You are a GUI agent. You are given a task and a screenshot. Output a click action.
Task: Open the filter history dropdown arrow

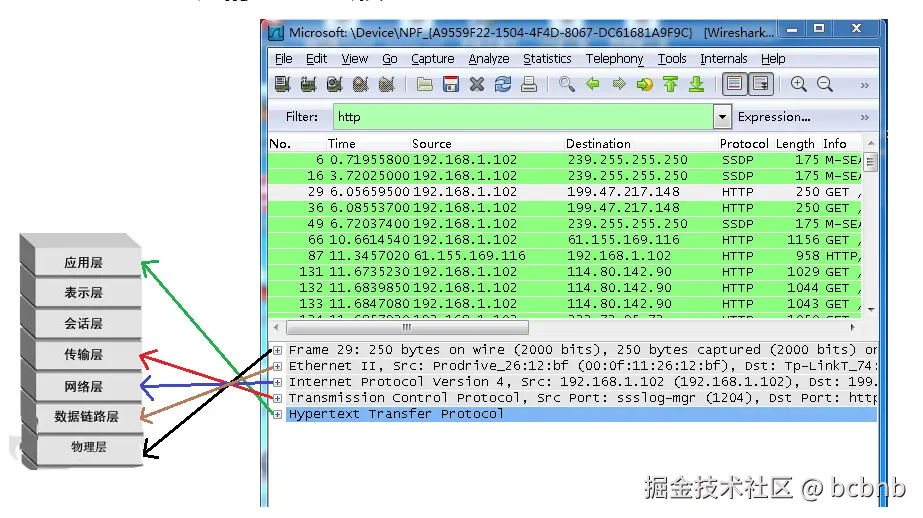pos(722,117)
